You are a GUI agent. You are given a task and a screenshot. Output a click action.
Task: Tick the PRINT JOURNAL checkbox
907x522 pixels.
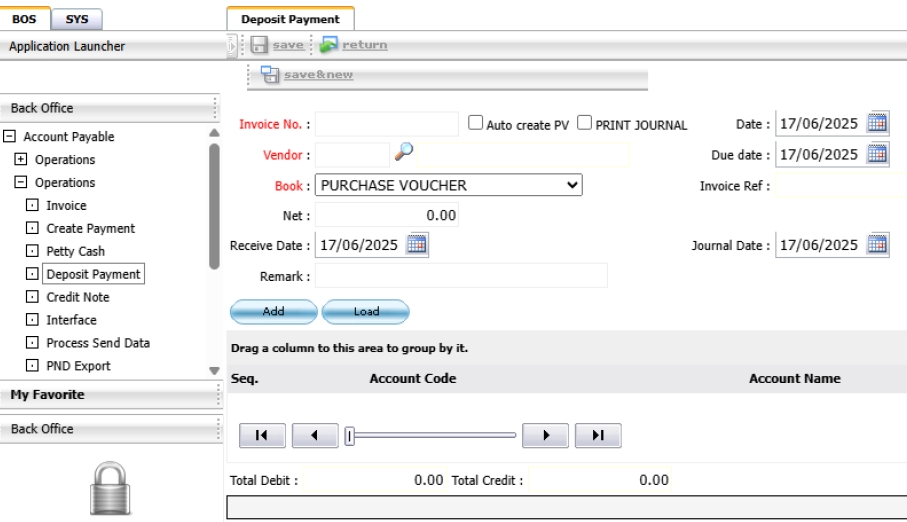[585, 124]
